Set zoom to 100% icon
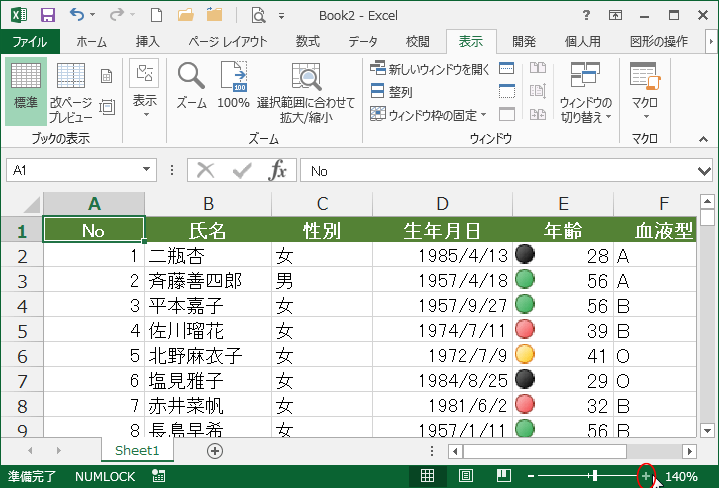 tap(233, 85)
